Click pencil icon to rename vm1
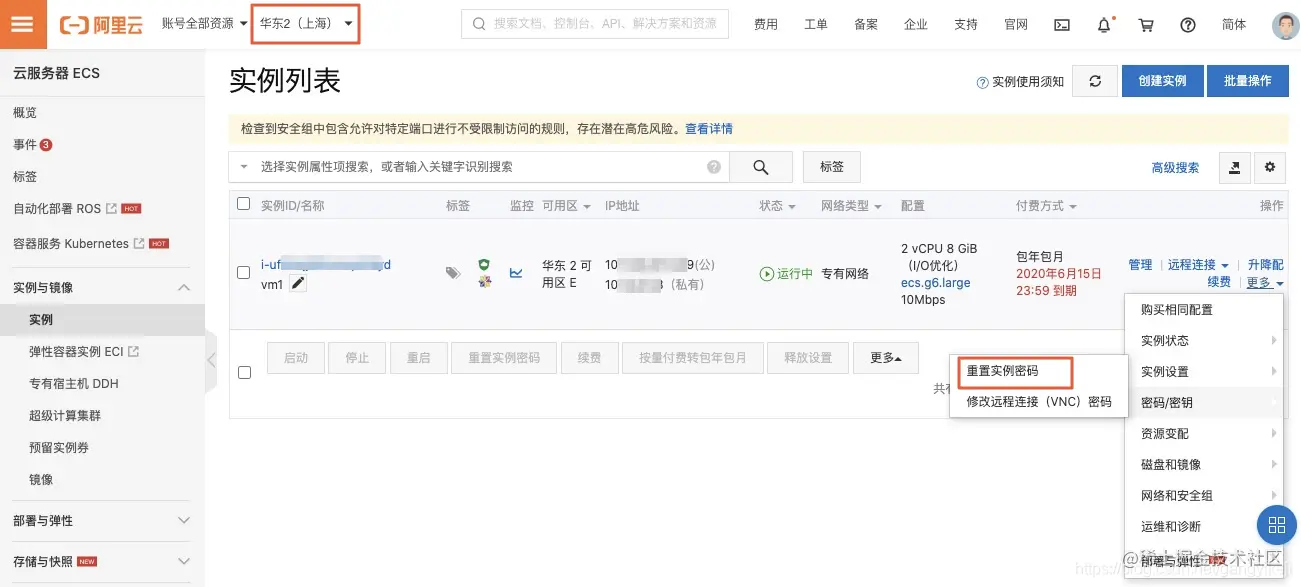This screenshot has width=1301, height=587. point(297,283)
